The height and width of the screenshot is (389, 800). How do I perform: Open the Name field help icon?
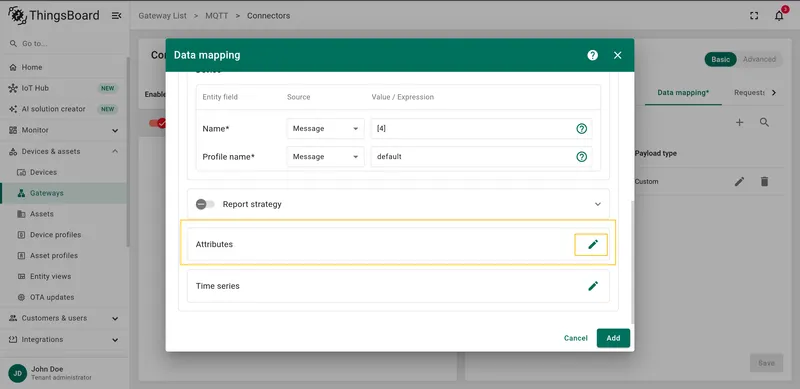click(581, 129)
